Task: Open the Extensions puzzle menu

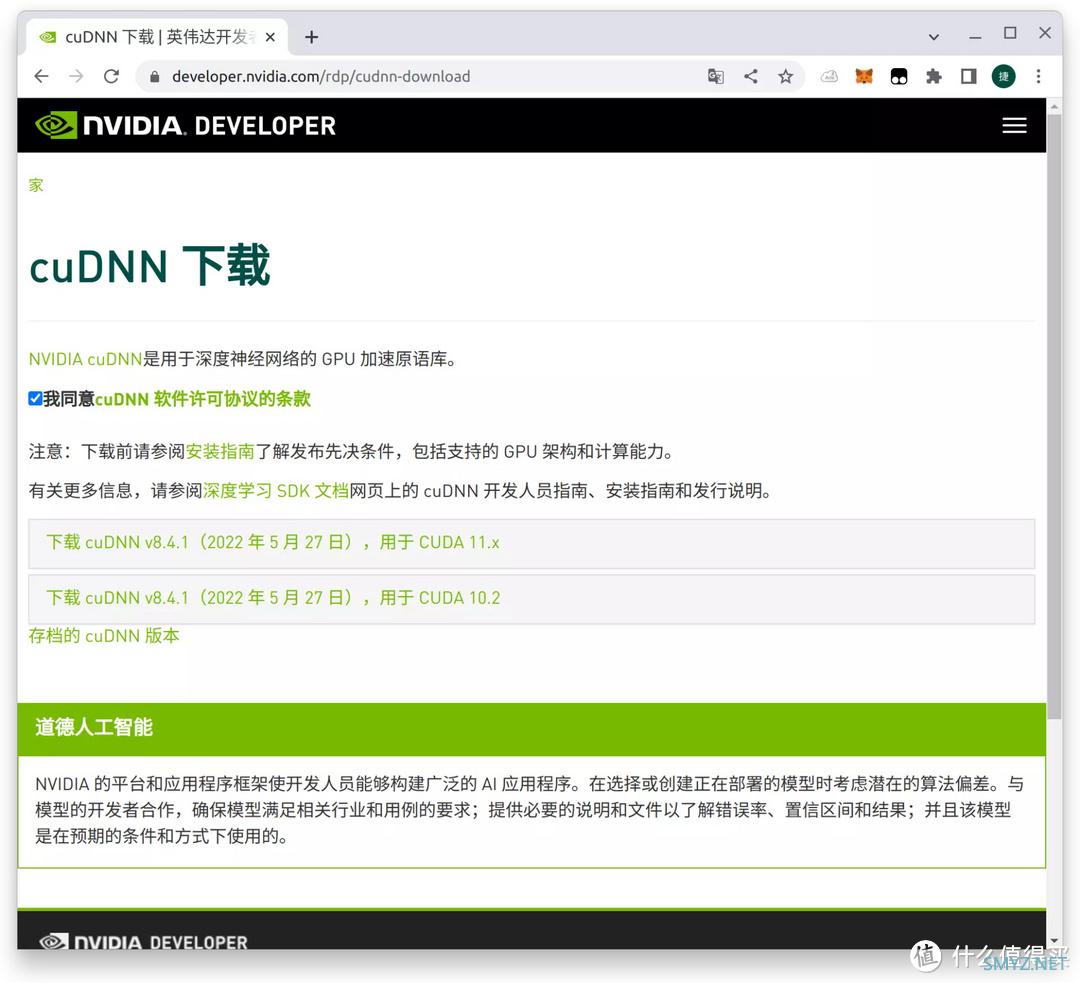Action: coord(934,76)
